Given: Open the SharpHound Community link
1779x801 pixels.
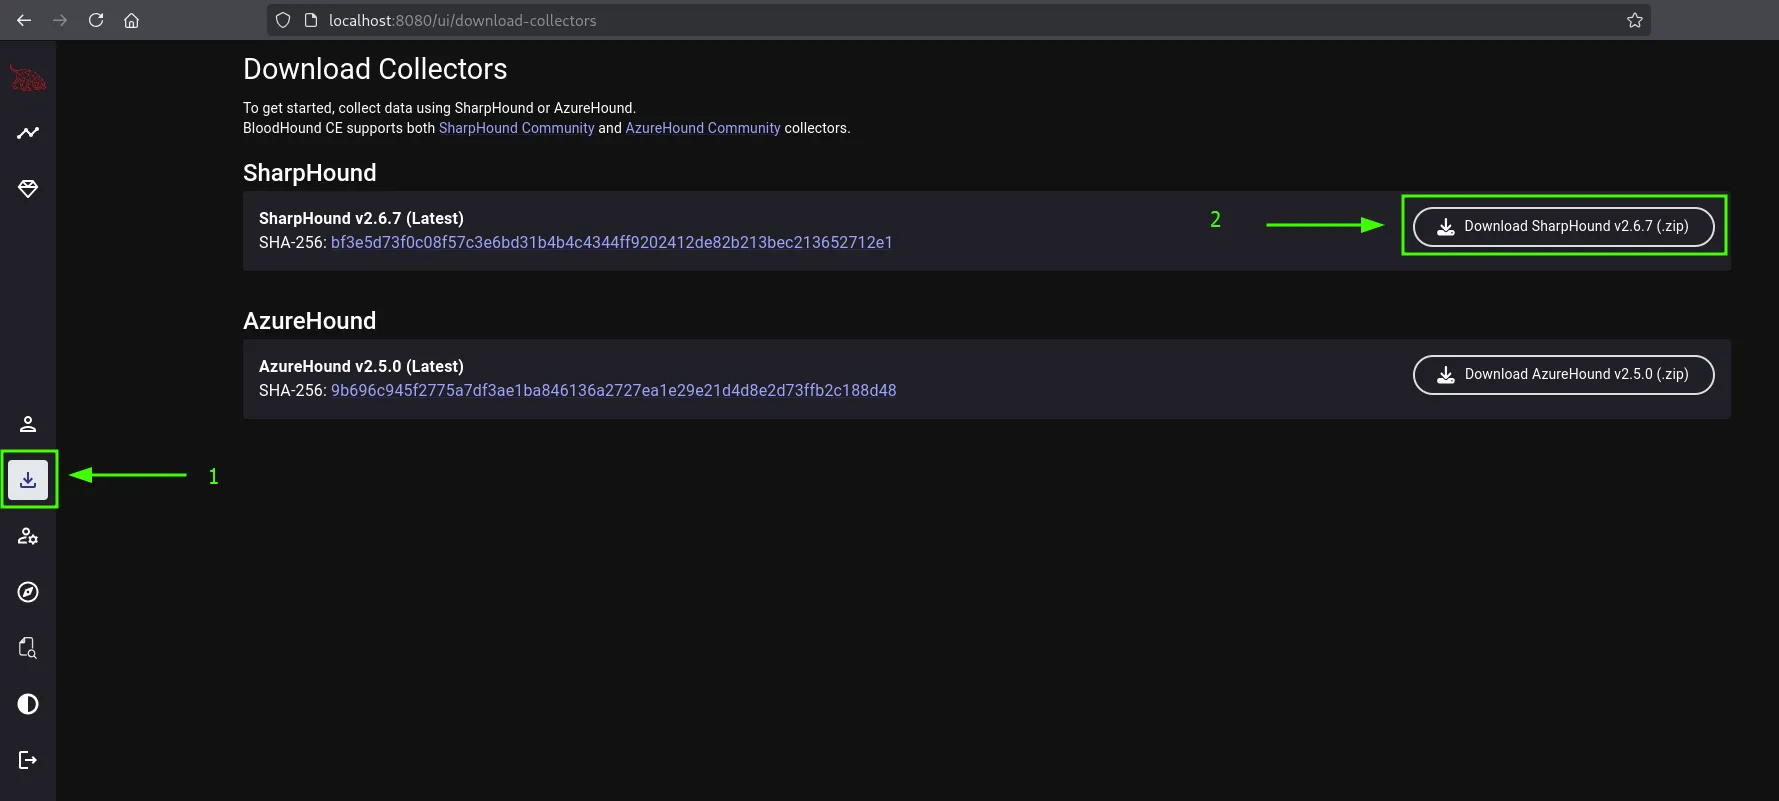Looking at the screenshot, I should [x=516, y=128].
